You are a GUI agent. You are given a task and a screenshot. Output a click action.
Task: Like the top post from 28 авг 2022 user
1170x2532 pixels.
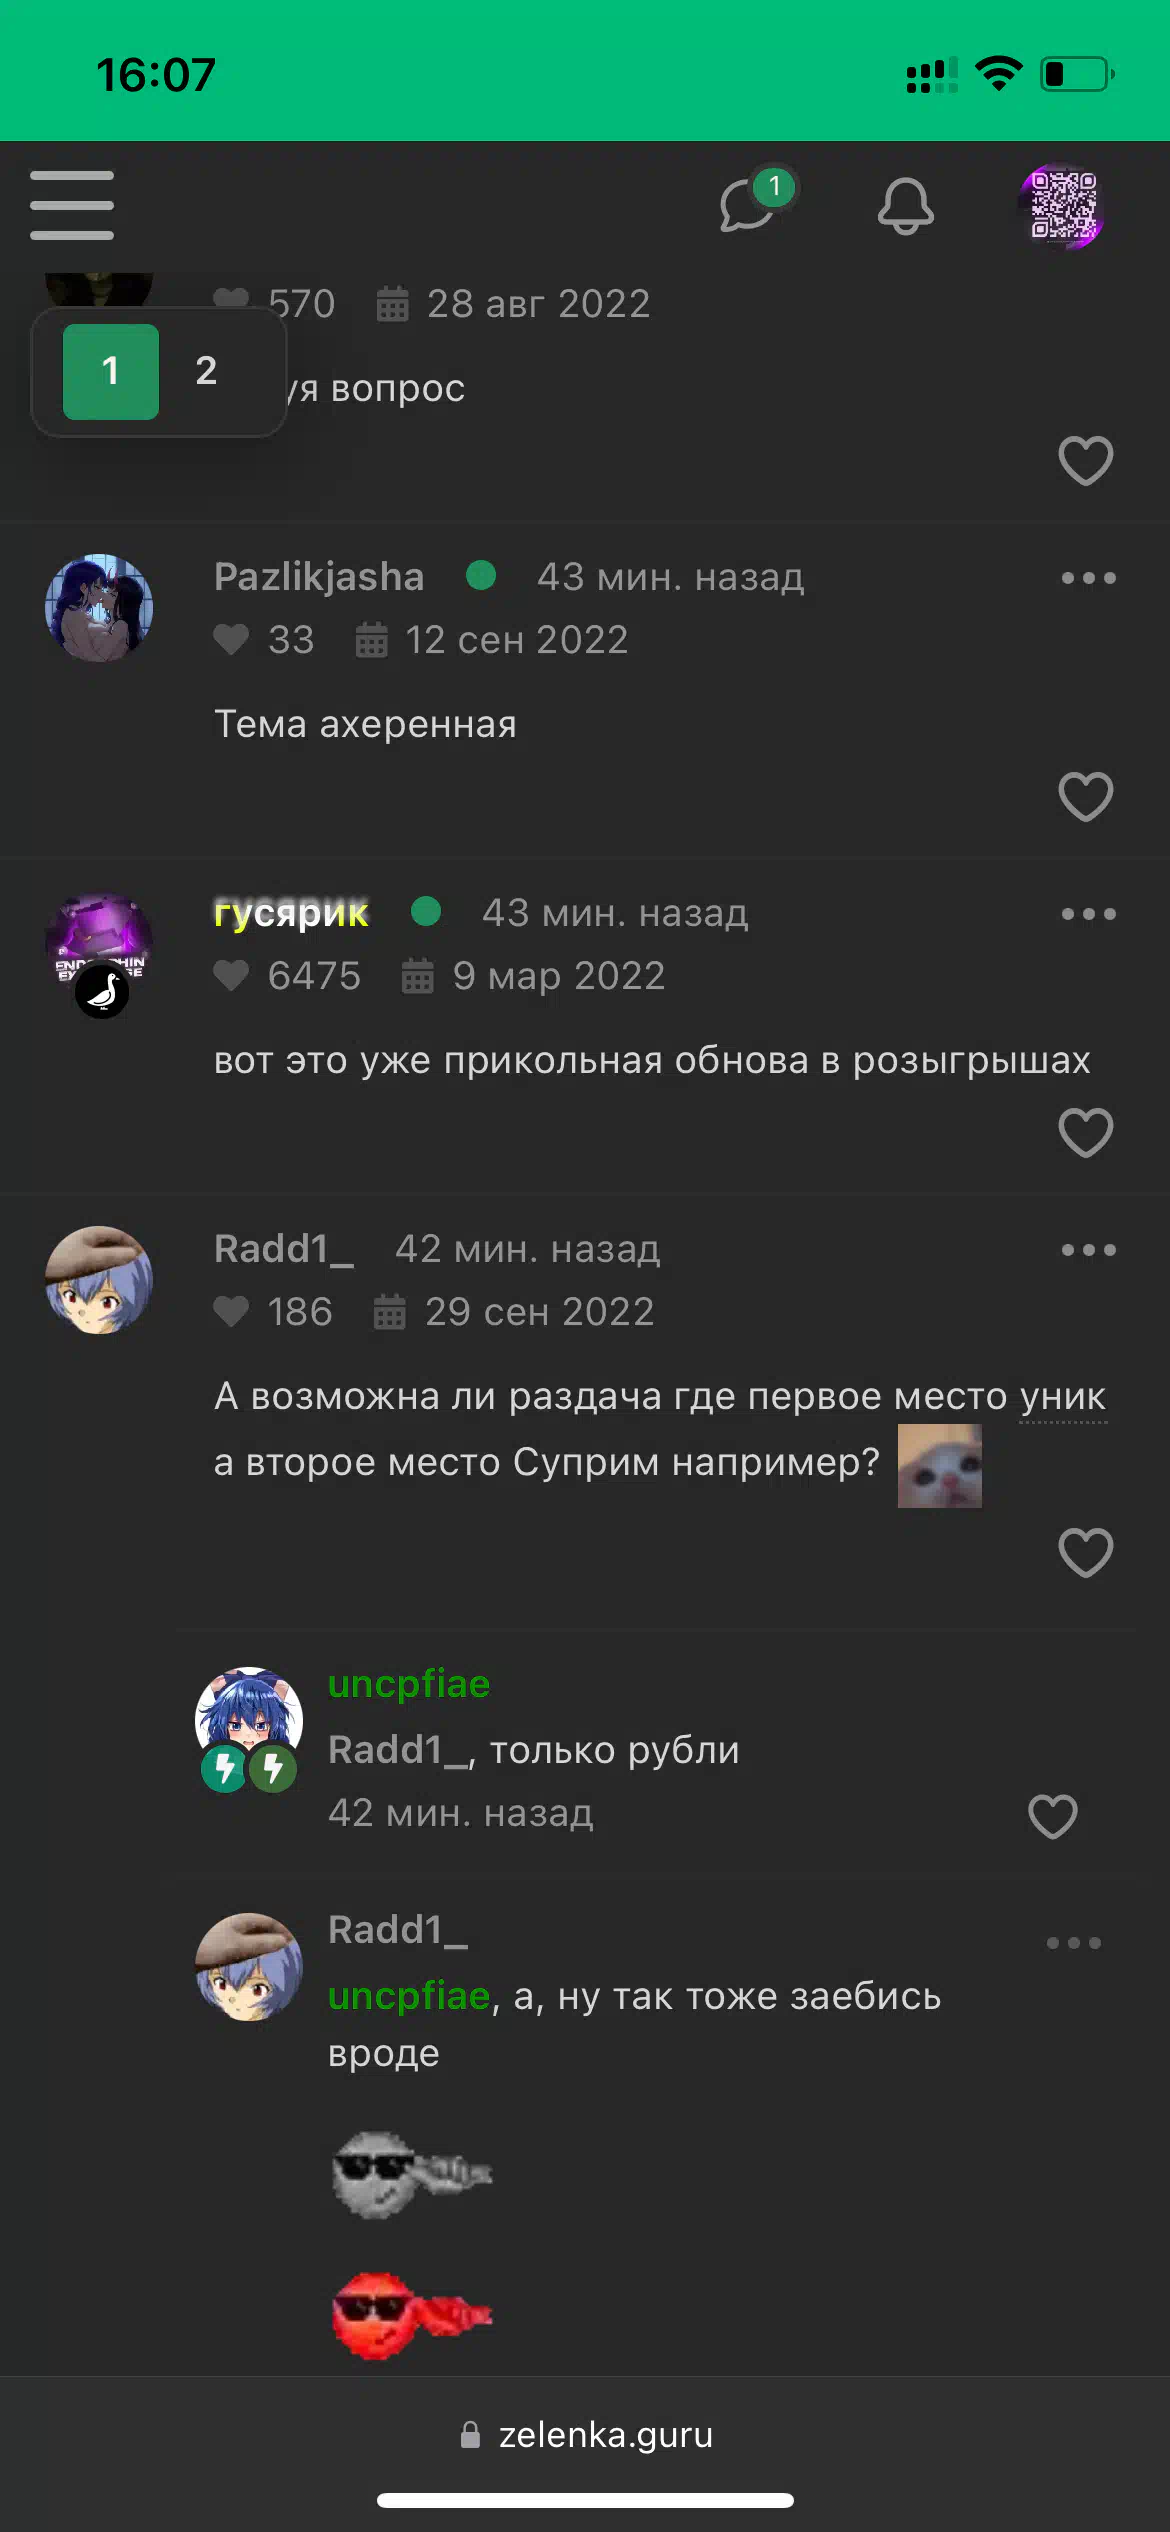[1086, 461]
